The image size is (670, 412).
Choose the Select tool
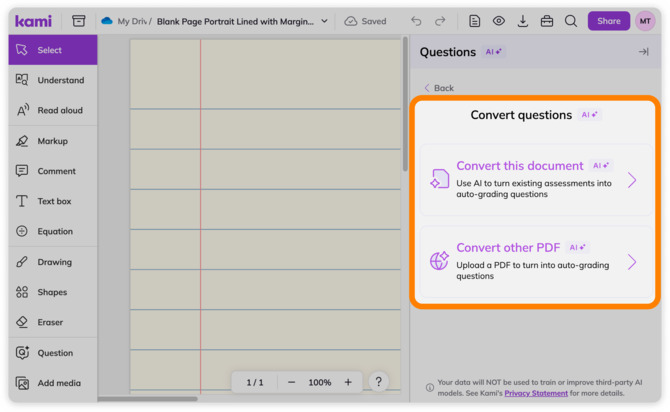coord(53,50)
